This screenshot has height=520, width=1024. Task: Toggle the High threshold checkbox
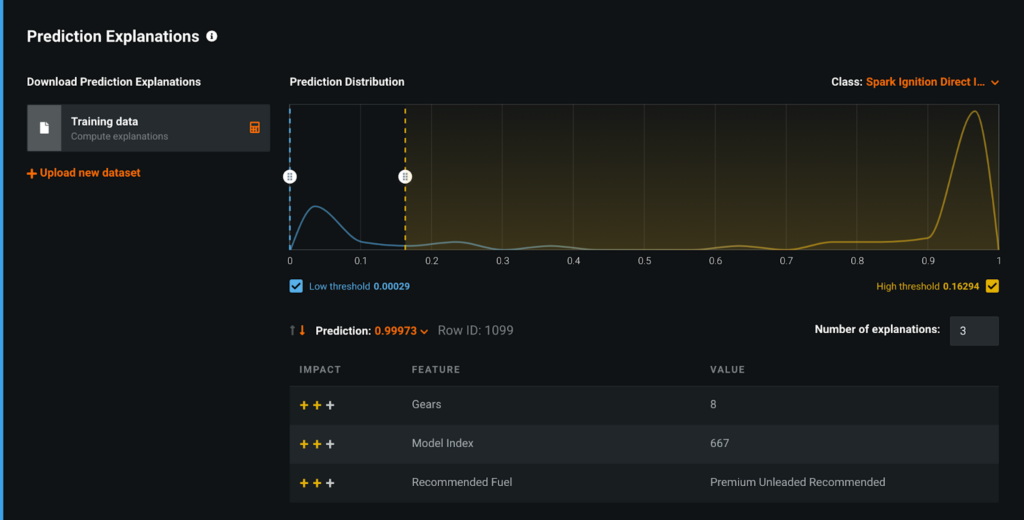click(992, 286)
